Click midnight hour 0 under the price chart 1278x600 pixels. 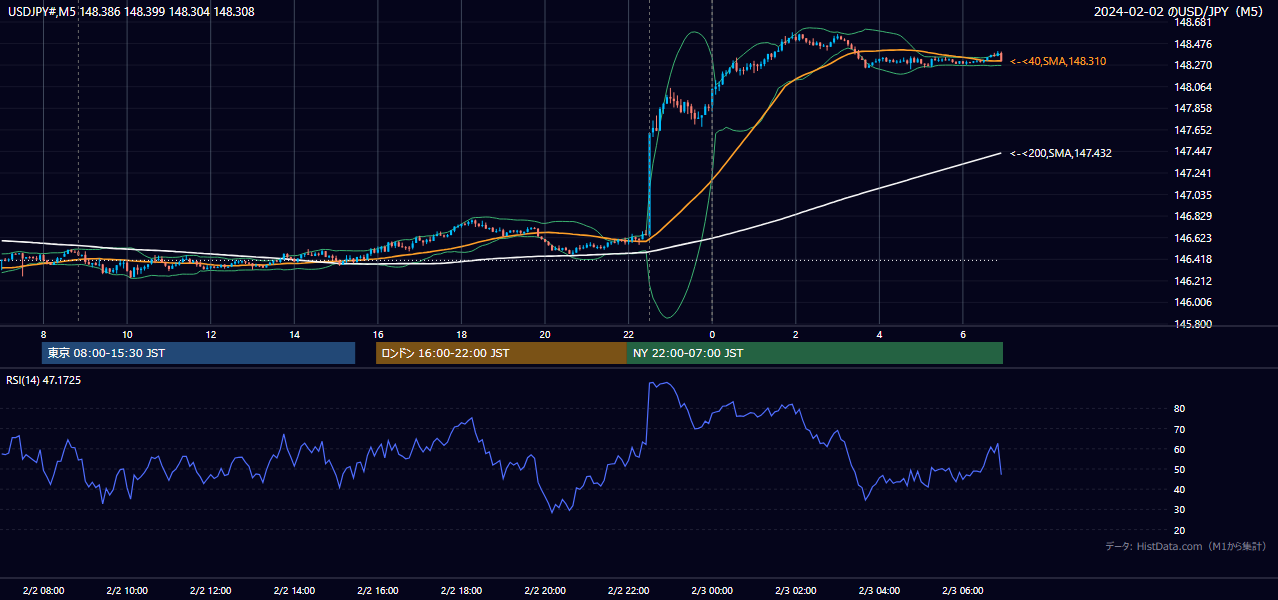coord(712,334)
